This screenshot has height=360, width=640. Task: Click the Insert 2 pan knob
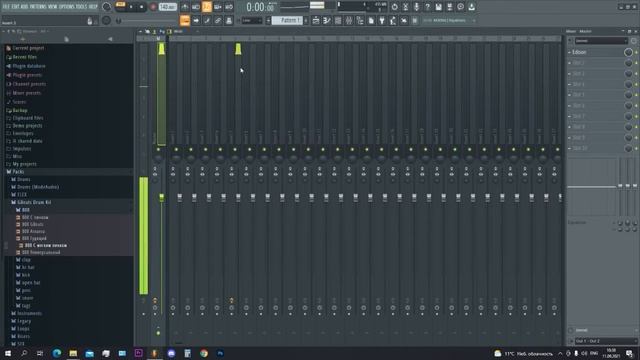coord(191,157)
